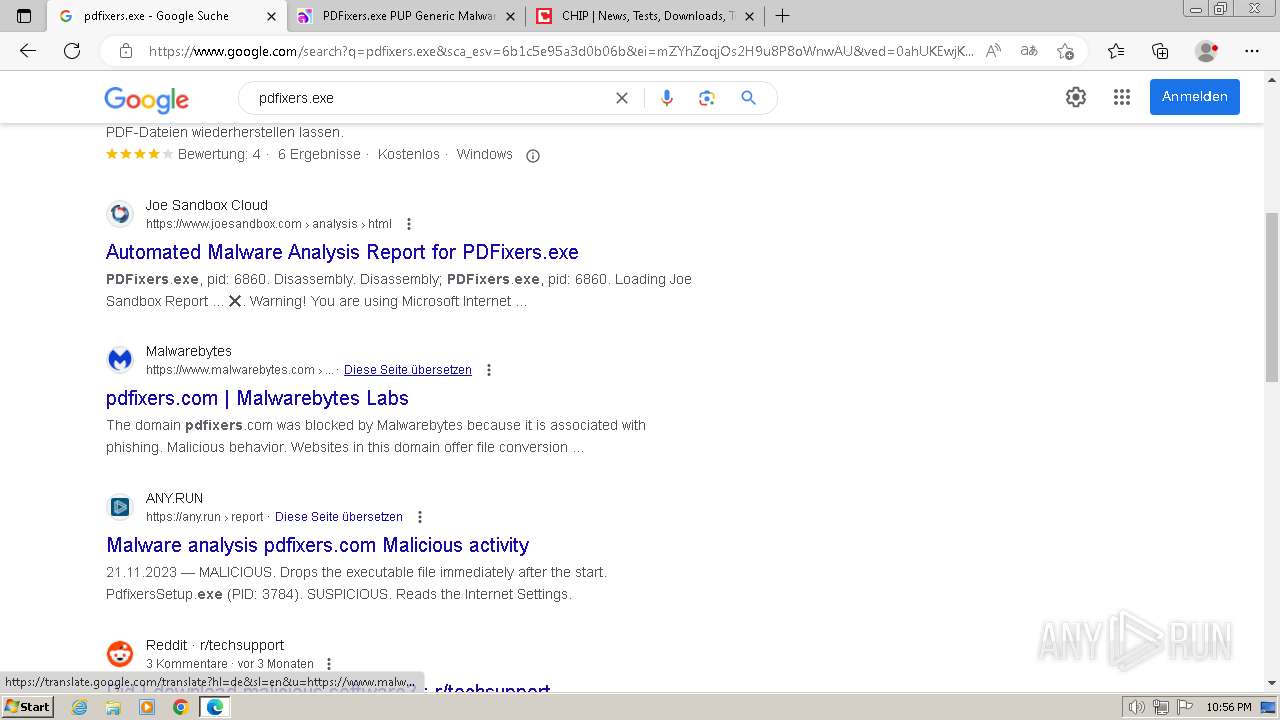Open Google apps grid
This screenshot has width=1280, height=720.
coord(1122,97)
